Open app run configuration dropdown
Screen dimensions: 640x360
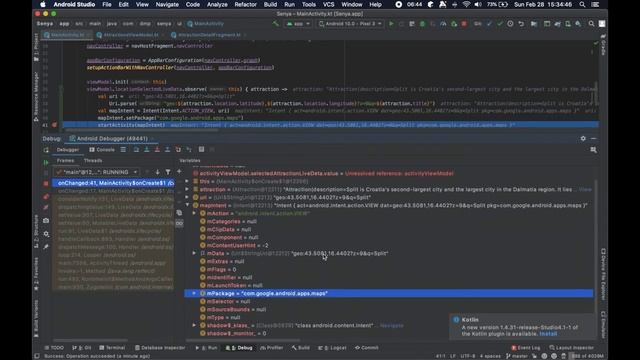[298, 24]
